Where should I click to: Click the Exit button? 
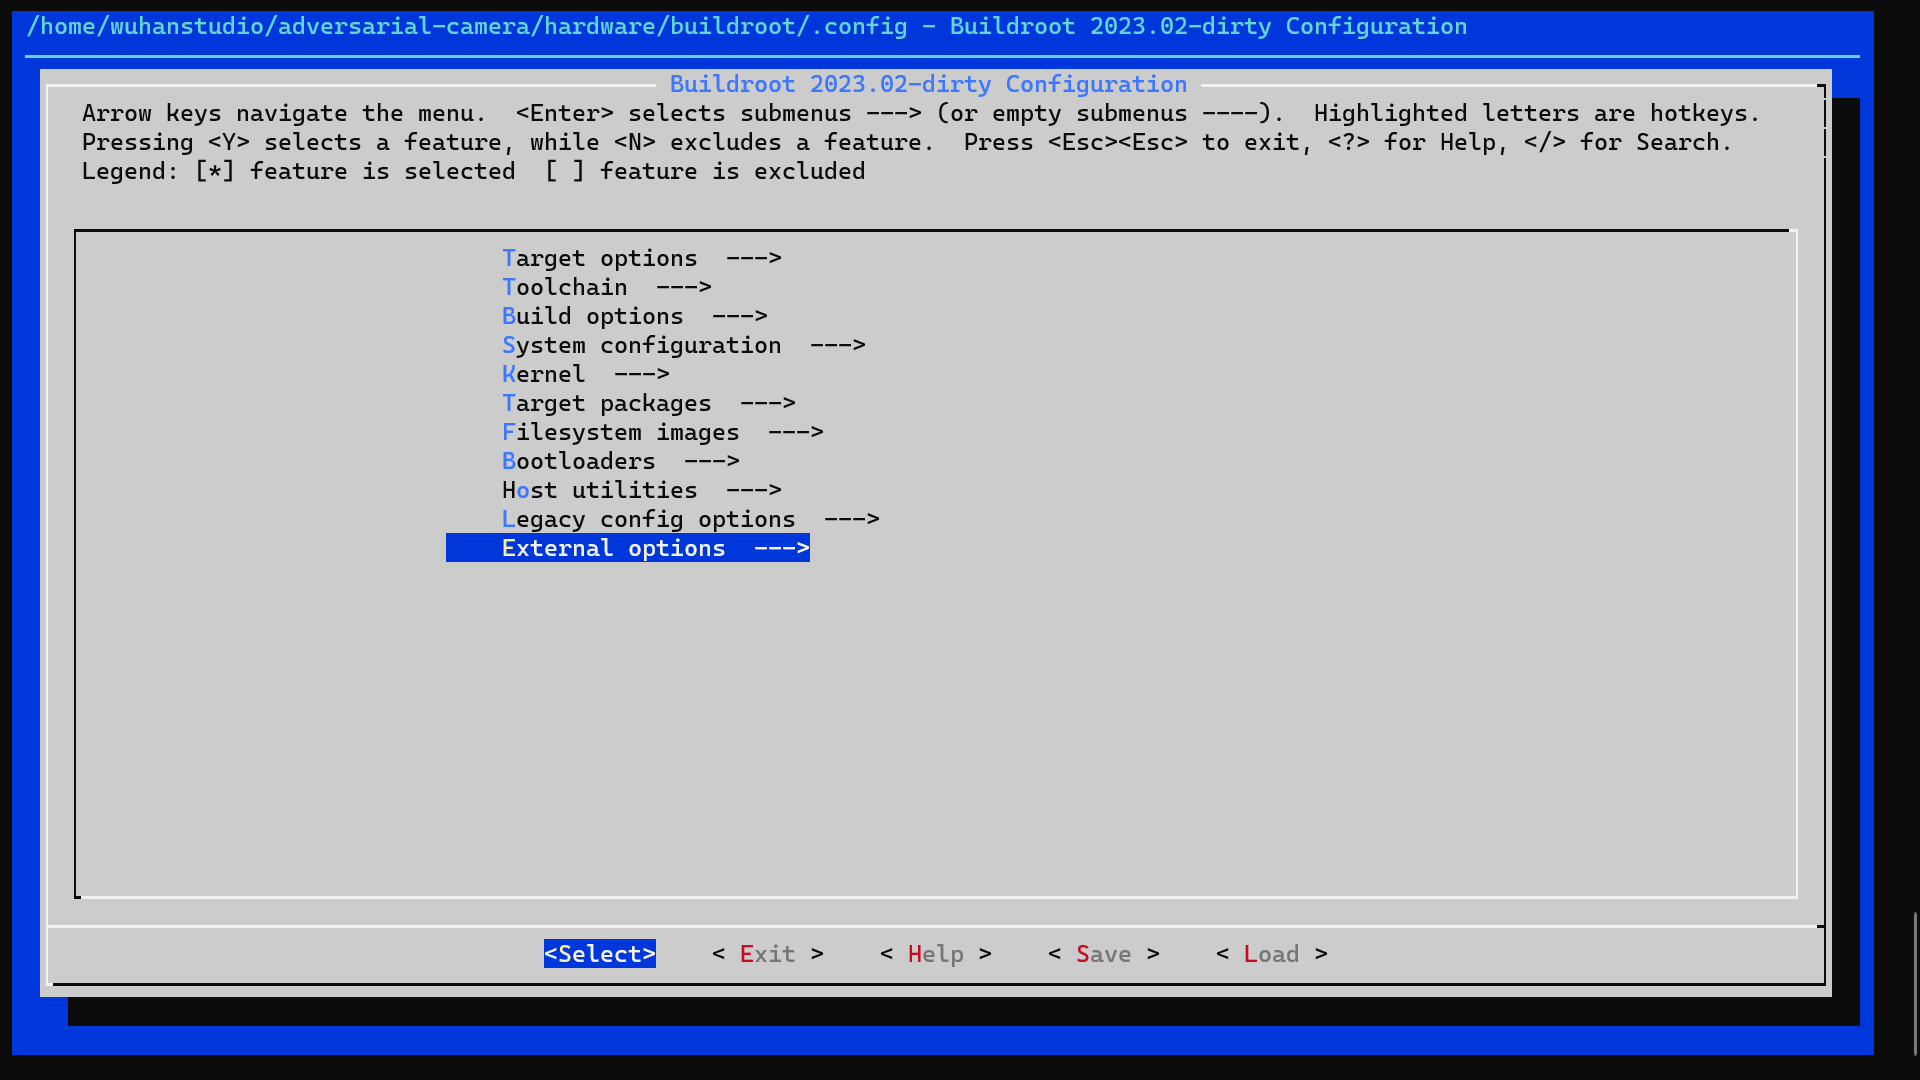[x=767, y=954]
